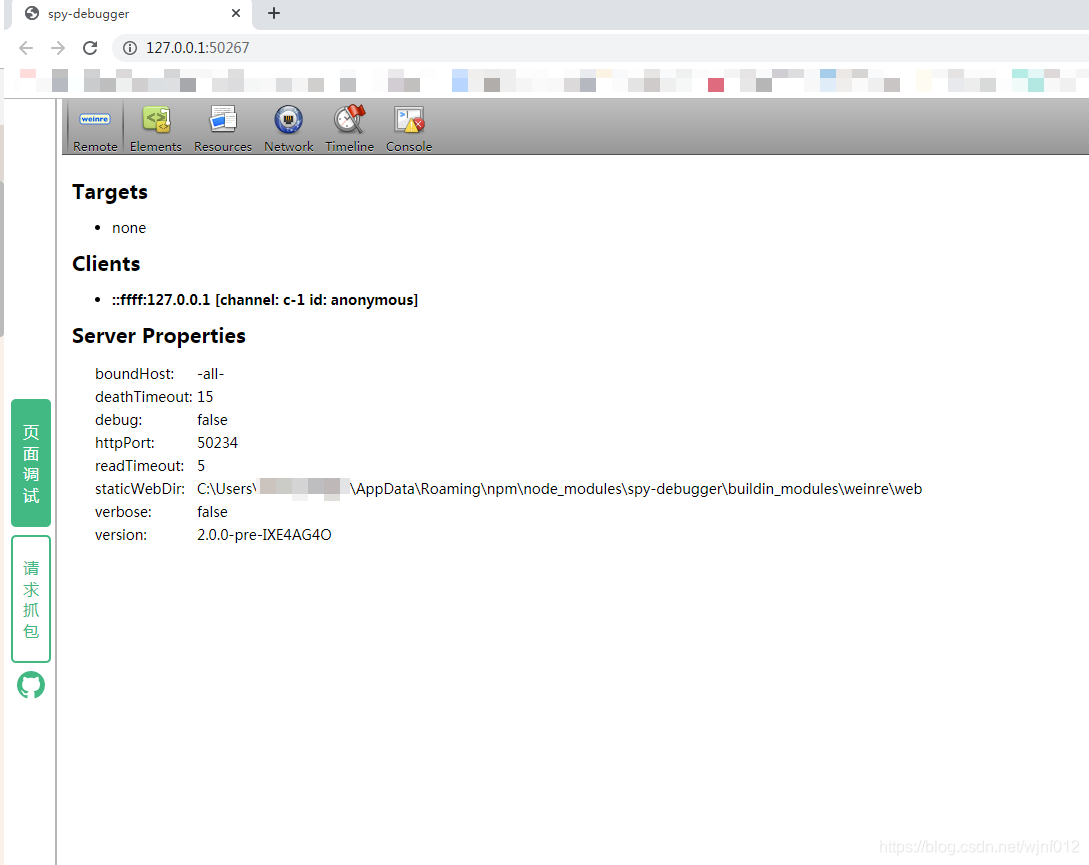The height and width of the screenshot is (865, 1089).
Task: Open the weinre Remote panel
Action: 95,128
